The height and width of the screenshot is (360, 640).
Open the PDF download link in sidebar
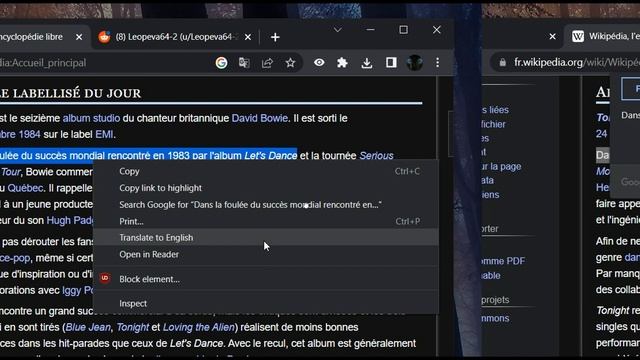[x=503, y=261]
